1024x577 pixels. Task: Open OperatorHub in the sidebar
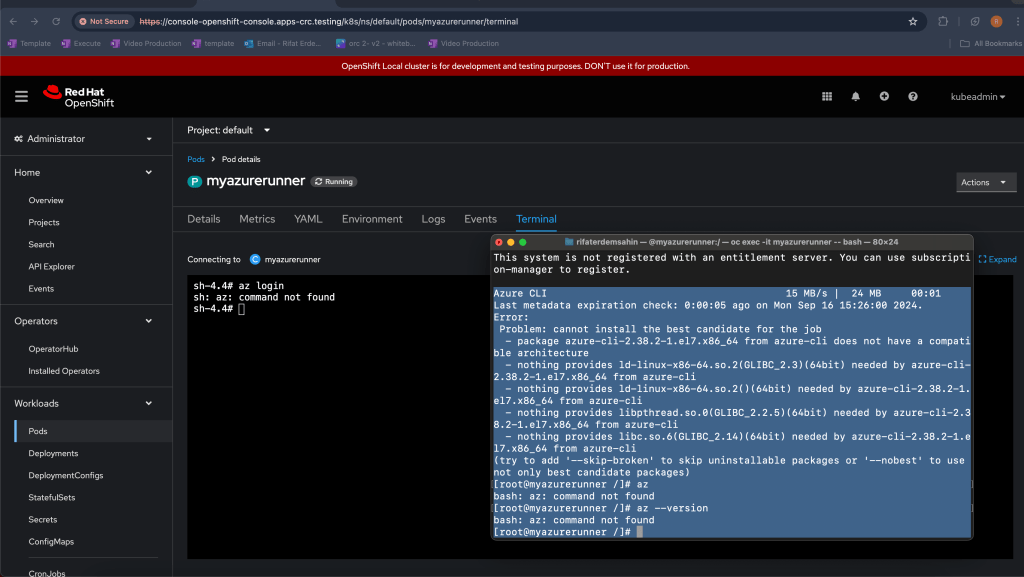pyautogui.click(x=54, y=349)
